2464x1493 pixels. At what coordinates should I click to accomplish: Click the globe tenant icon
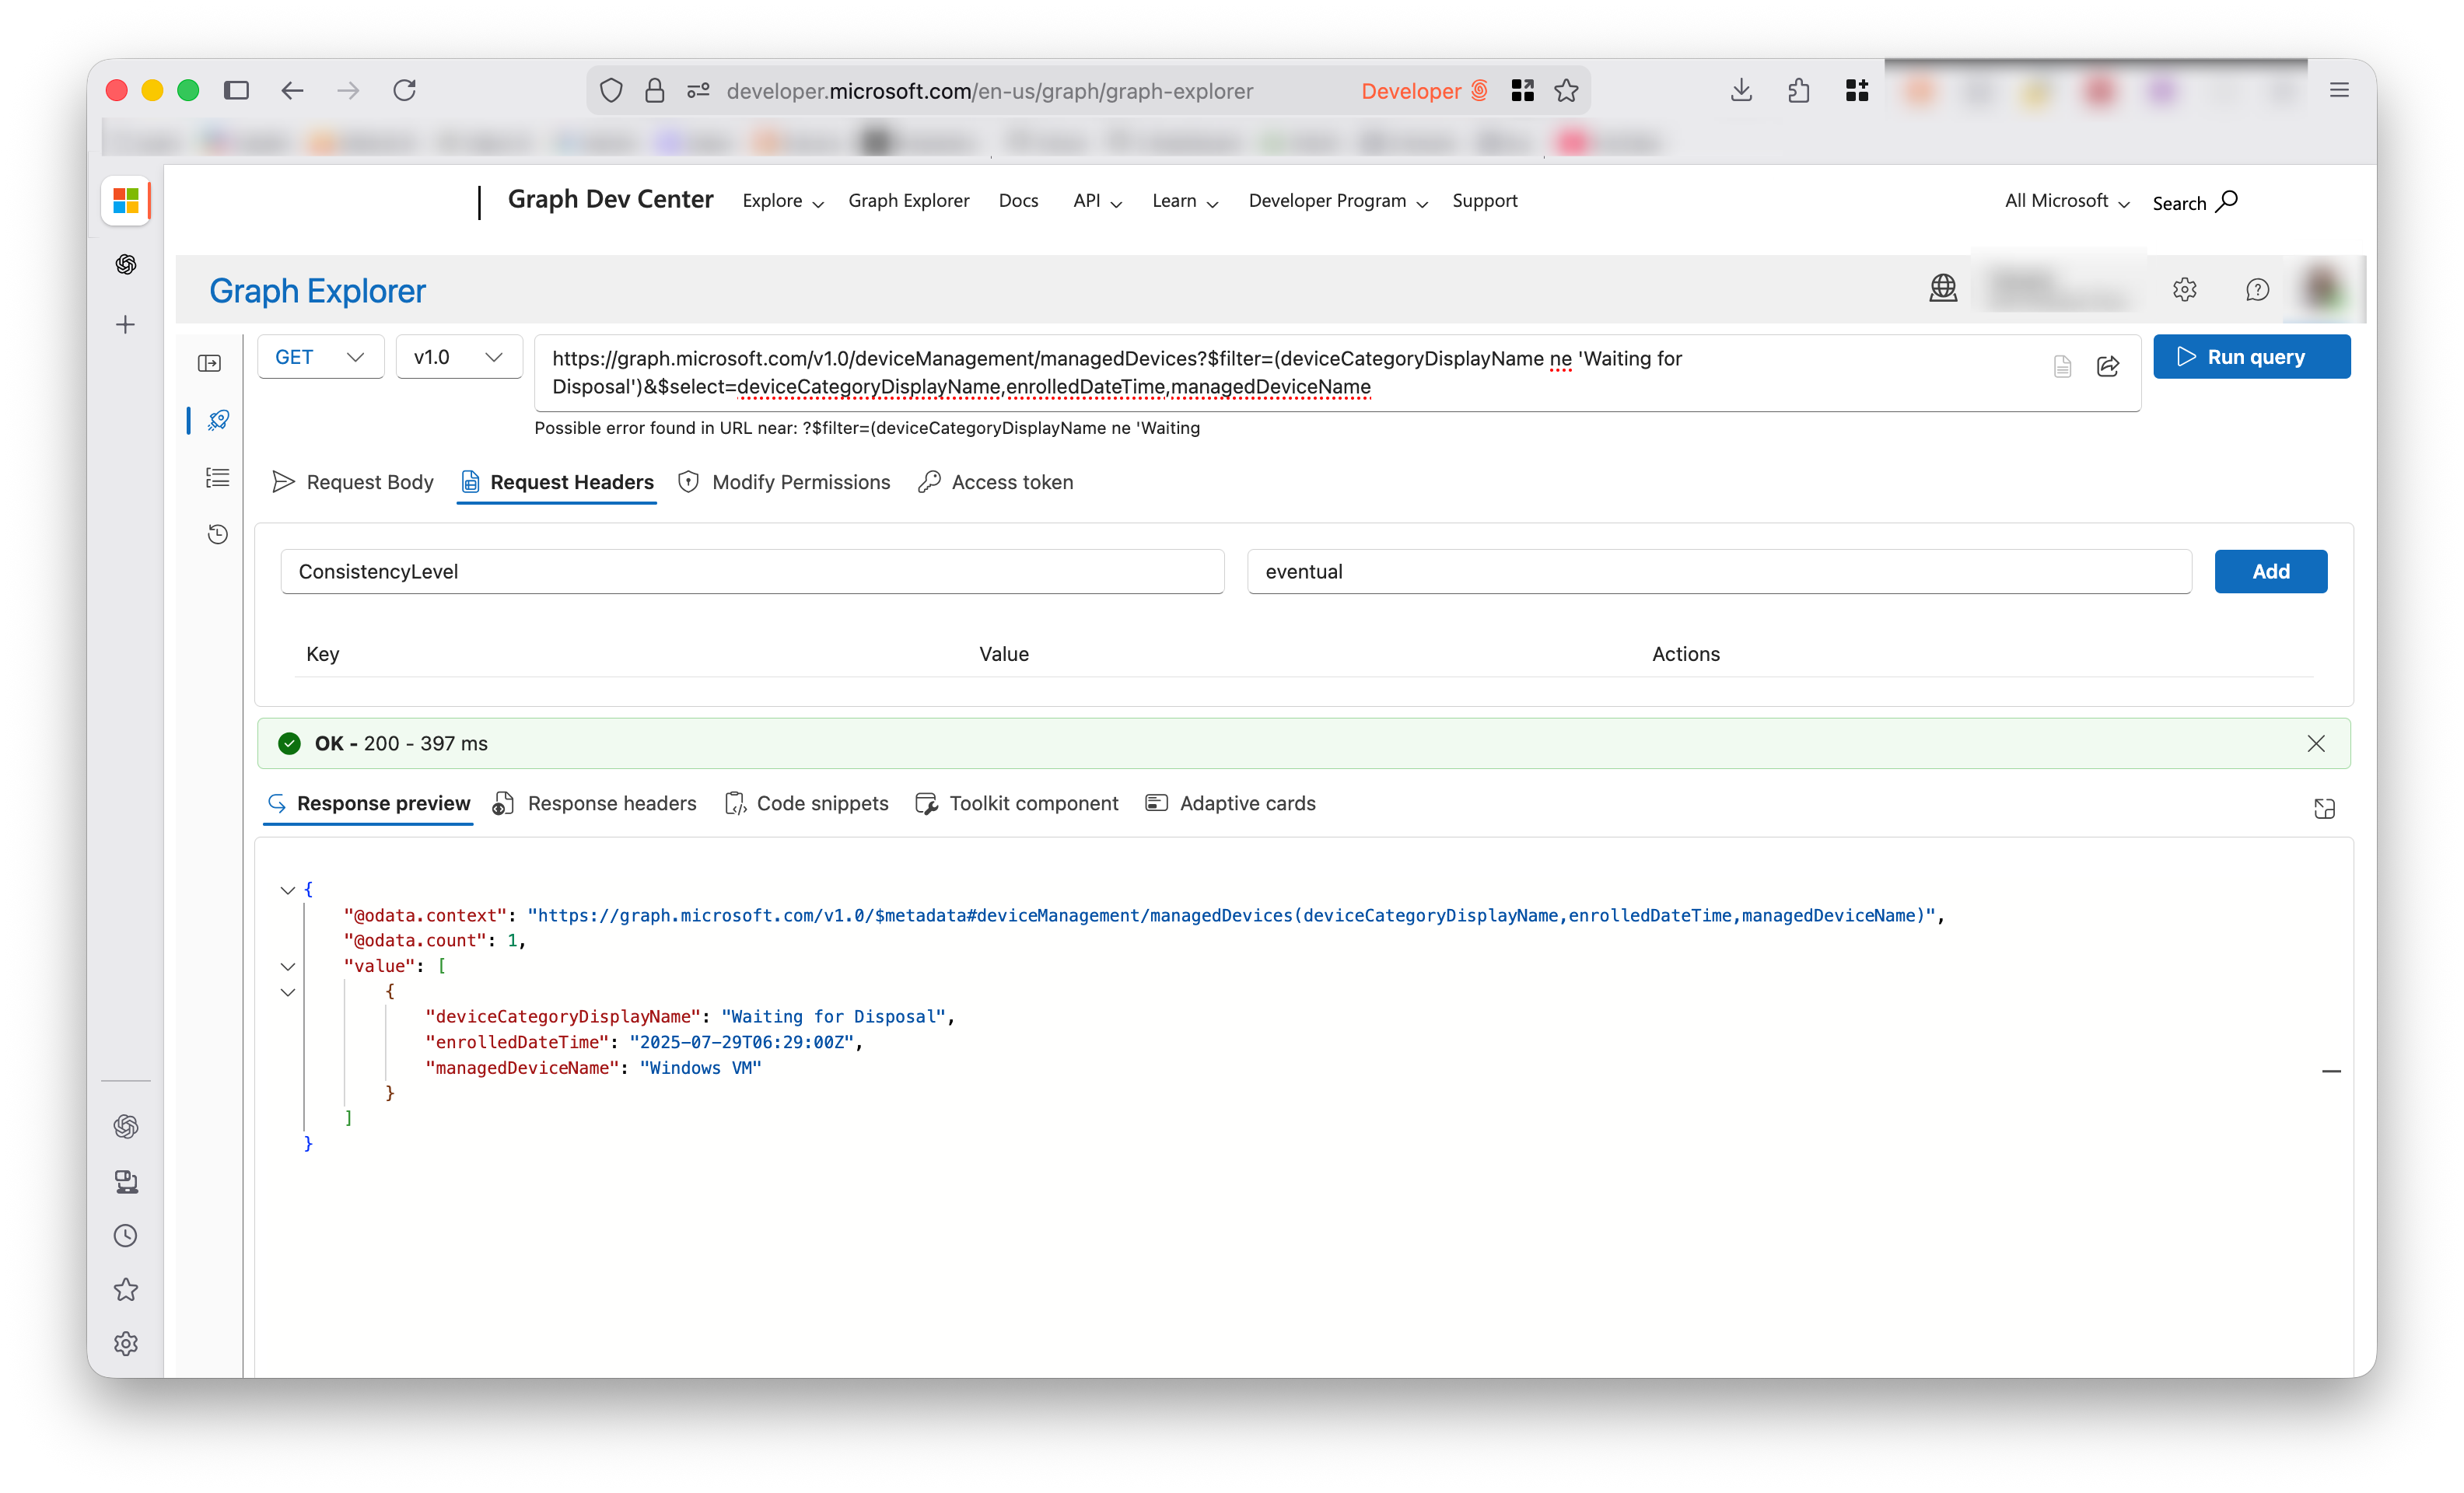coord(1942,289)
